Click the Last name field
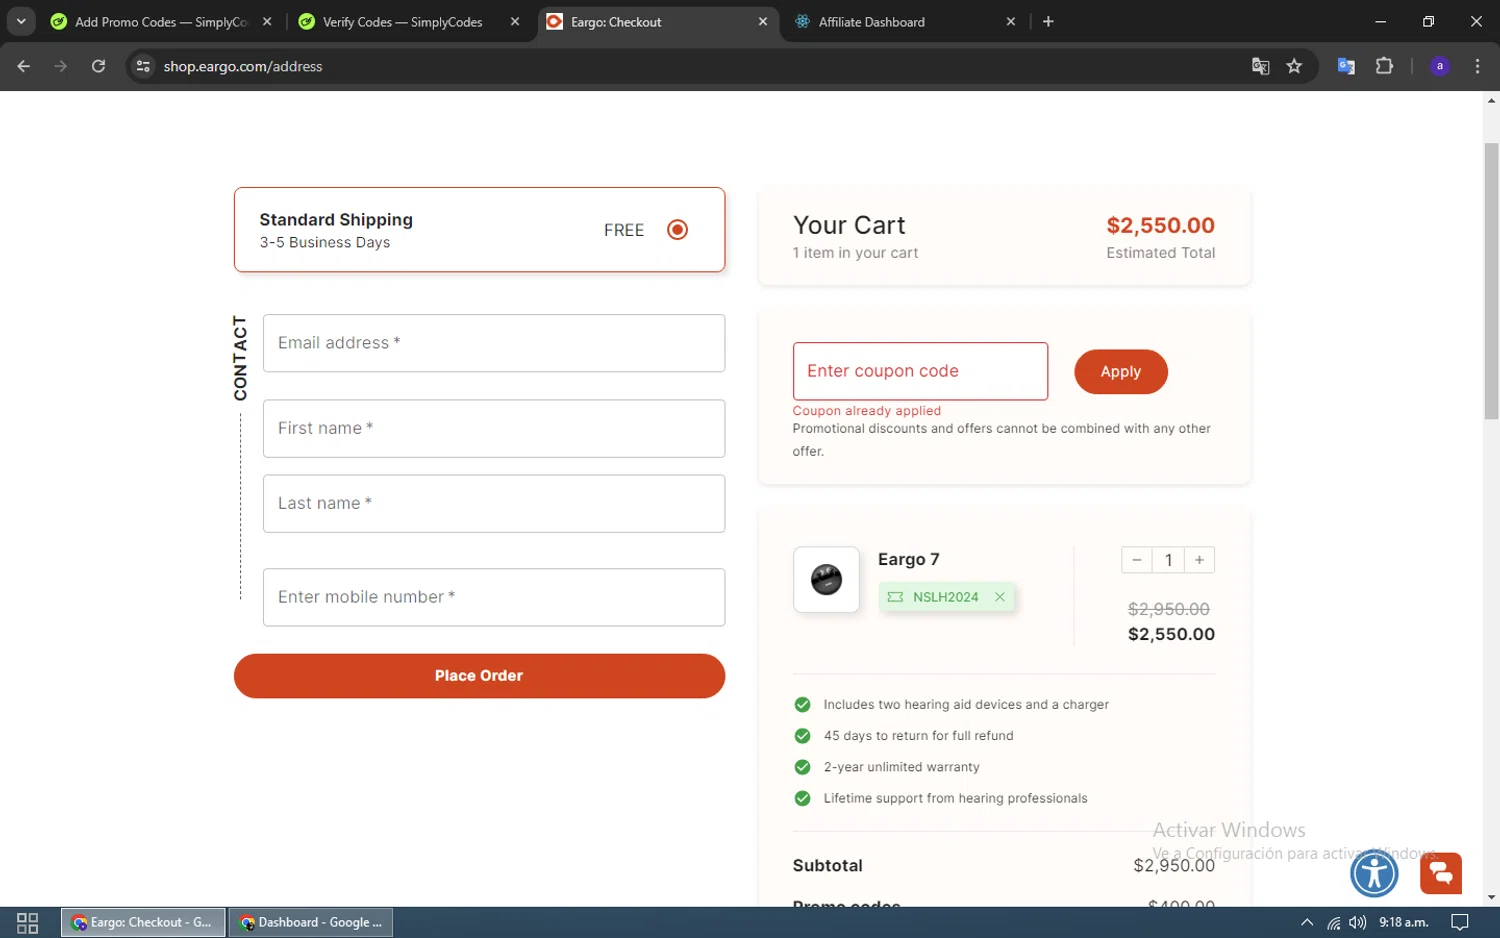The image size is (1500, 938). coord(494,504)
